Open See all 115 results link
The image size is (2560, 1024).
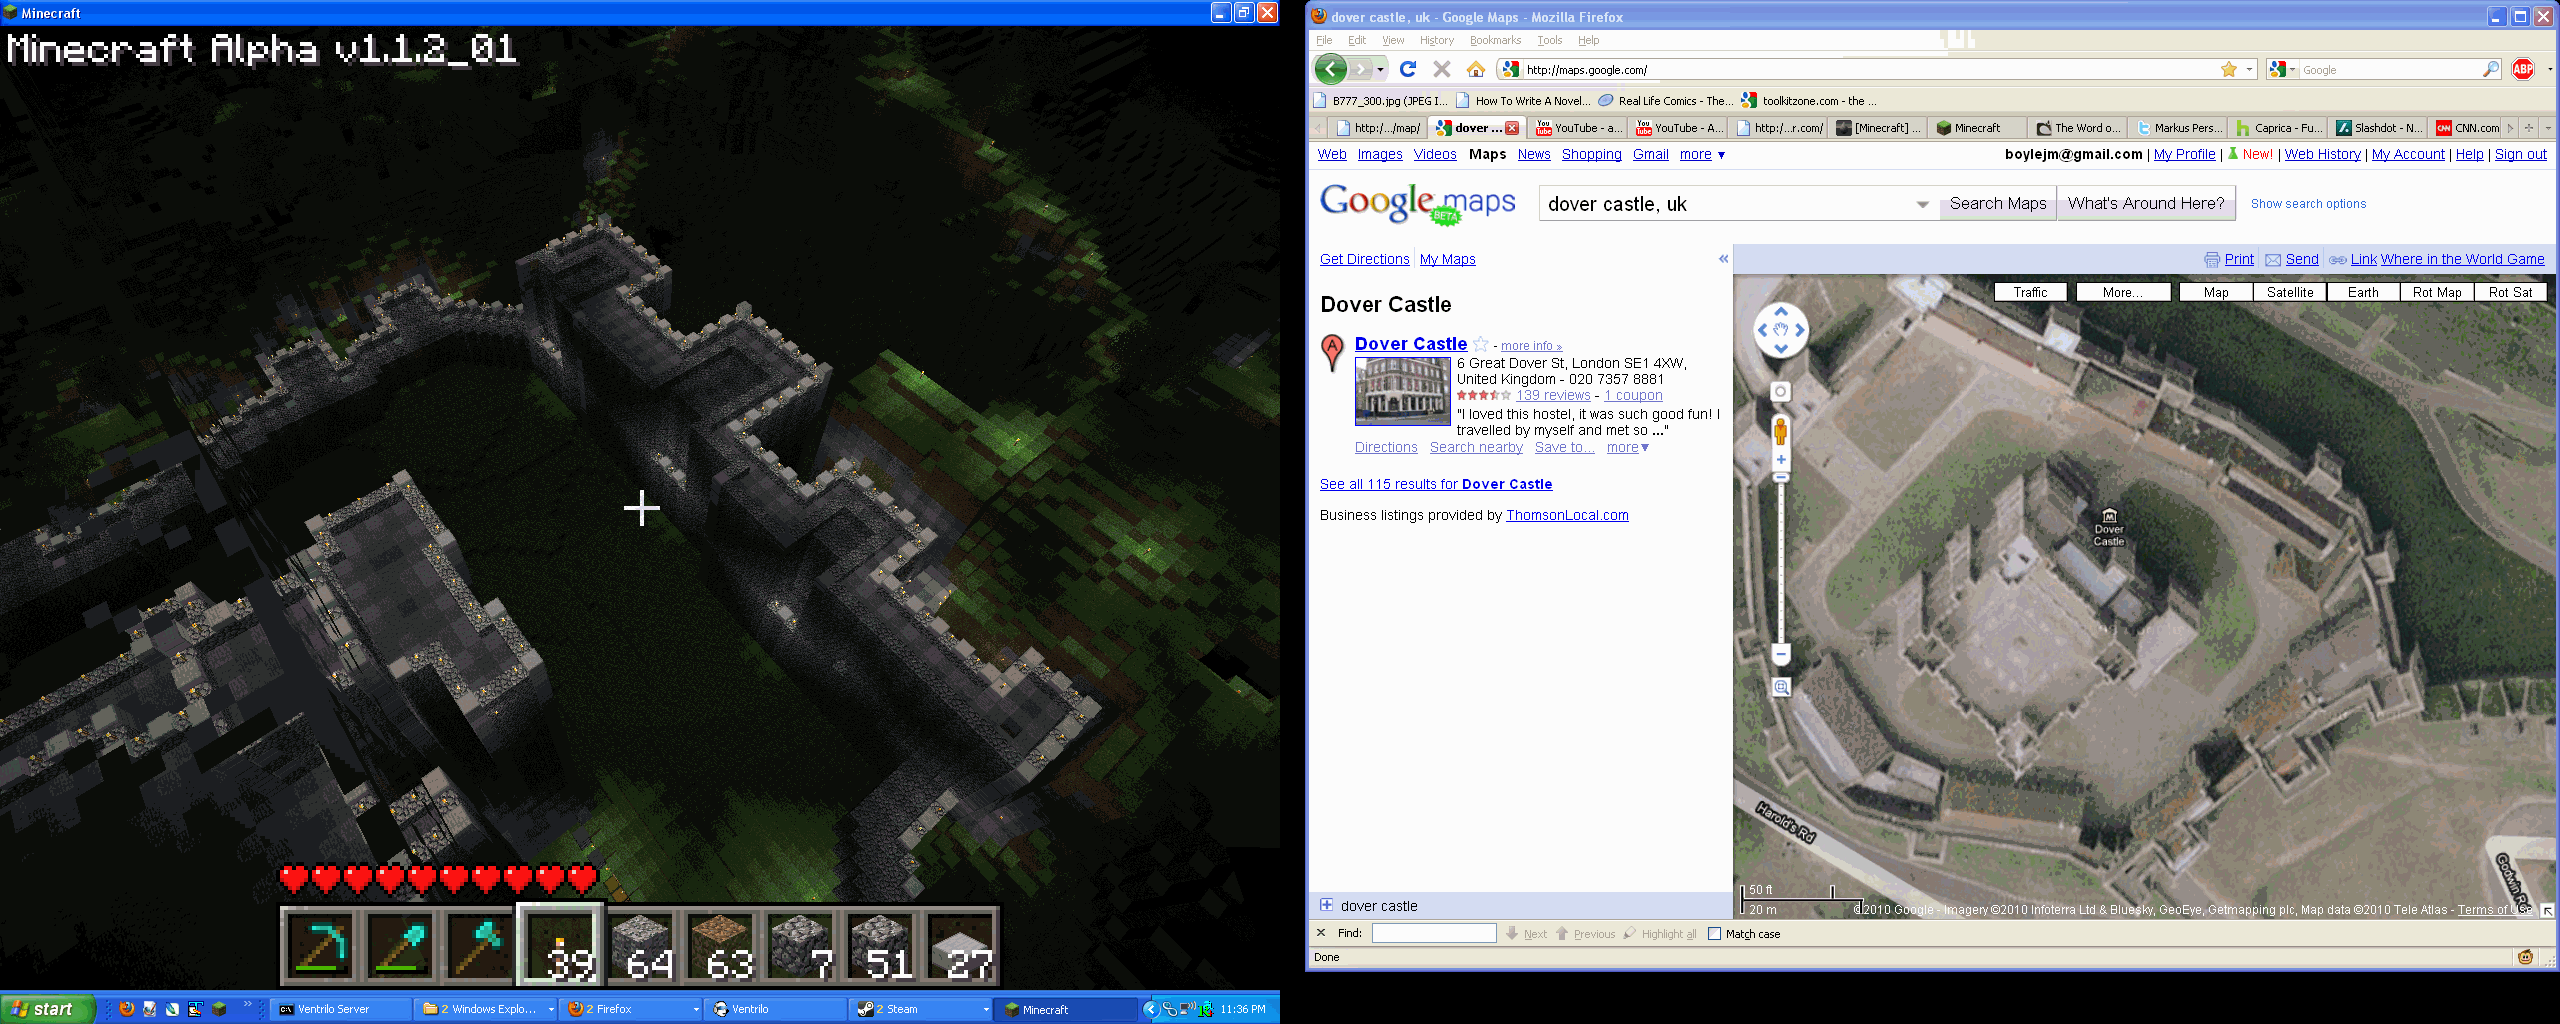point(1436,484)
